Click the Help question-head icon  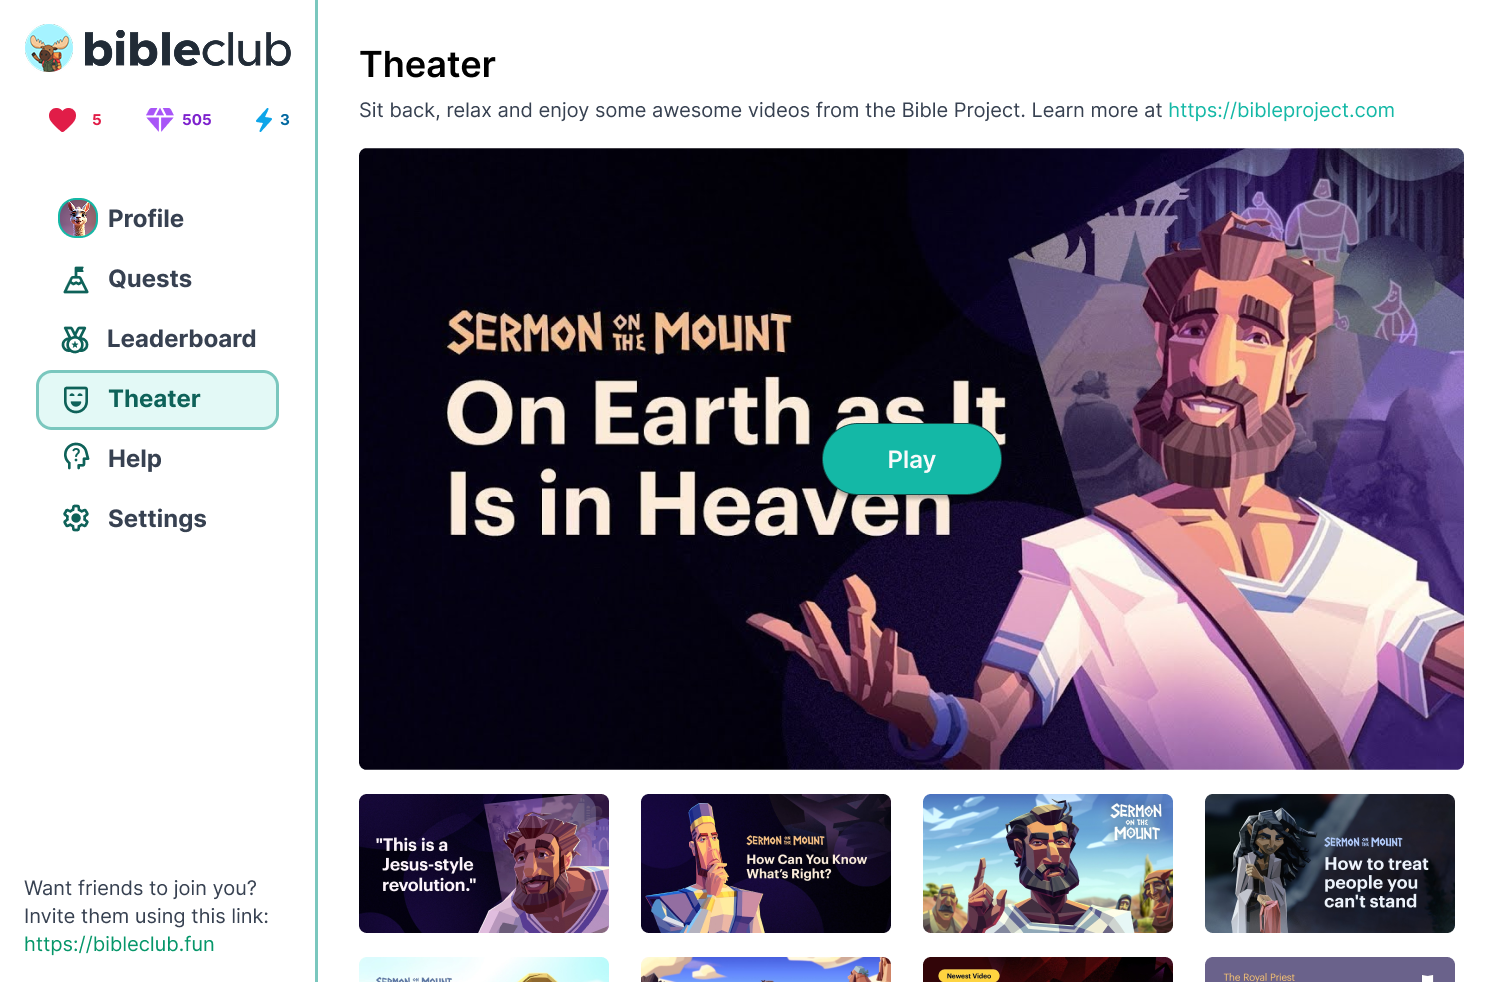[76, 458]
